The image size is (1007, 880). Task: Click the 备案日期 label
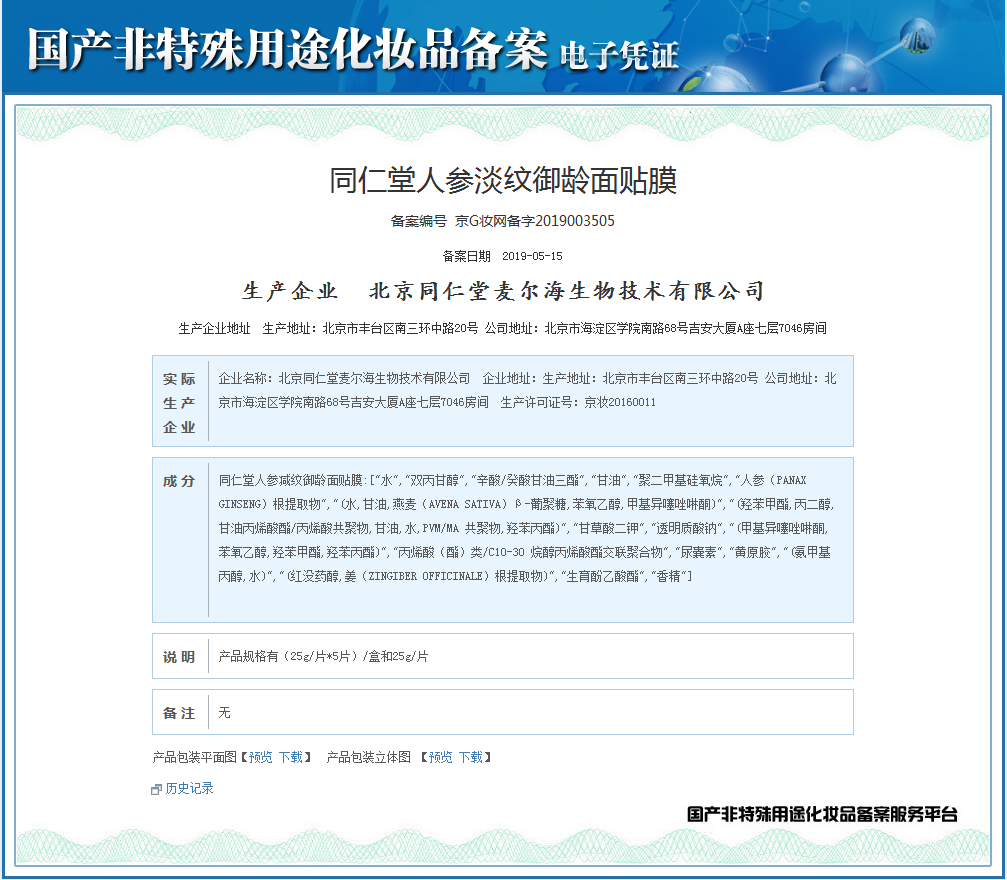[466, 256]
